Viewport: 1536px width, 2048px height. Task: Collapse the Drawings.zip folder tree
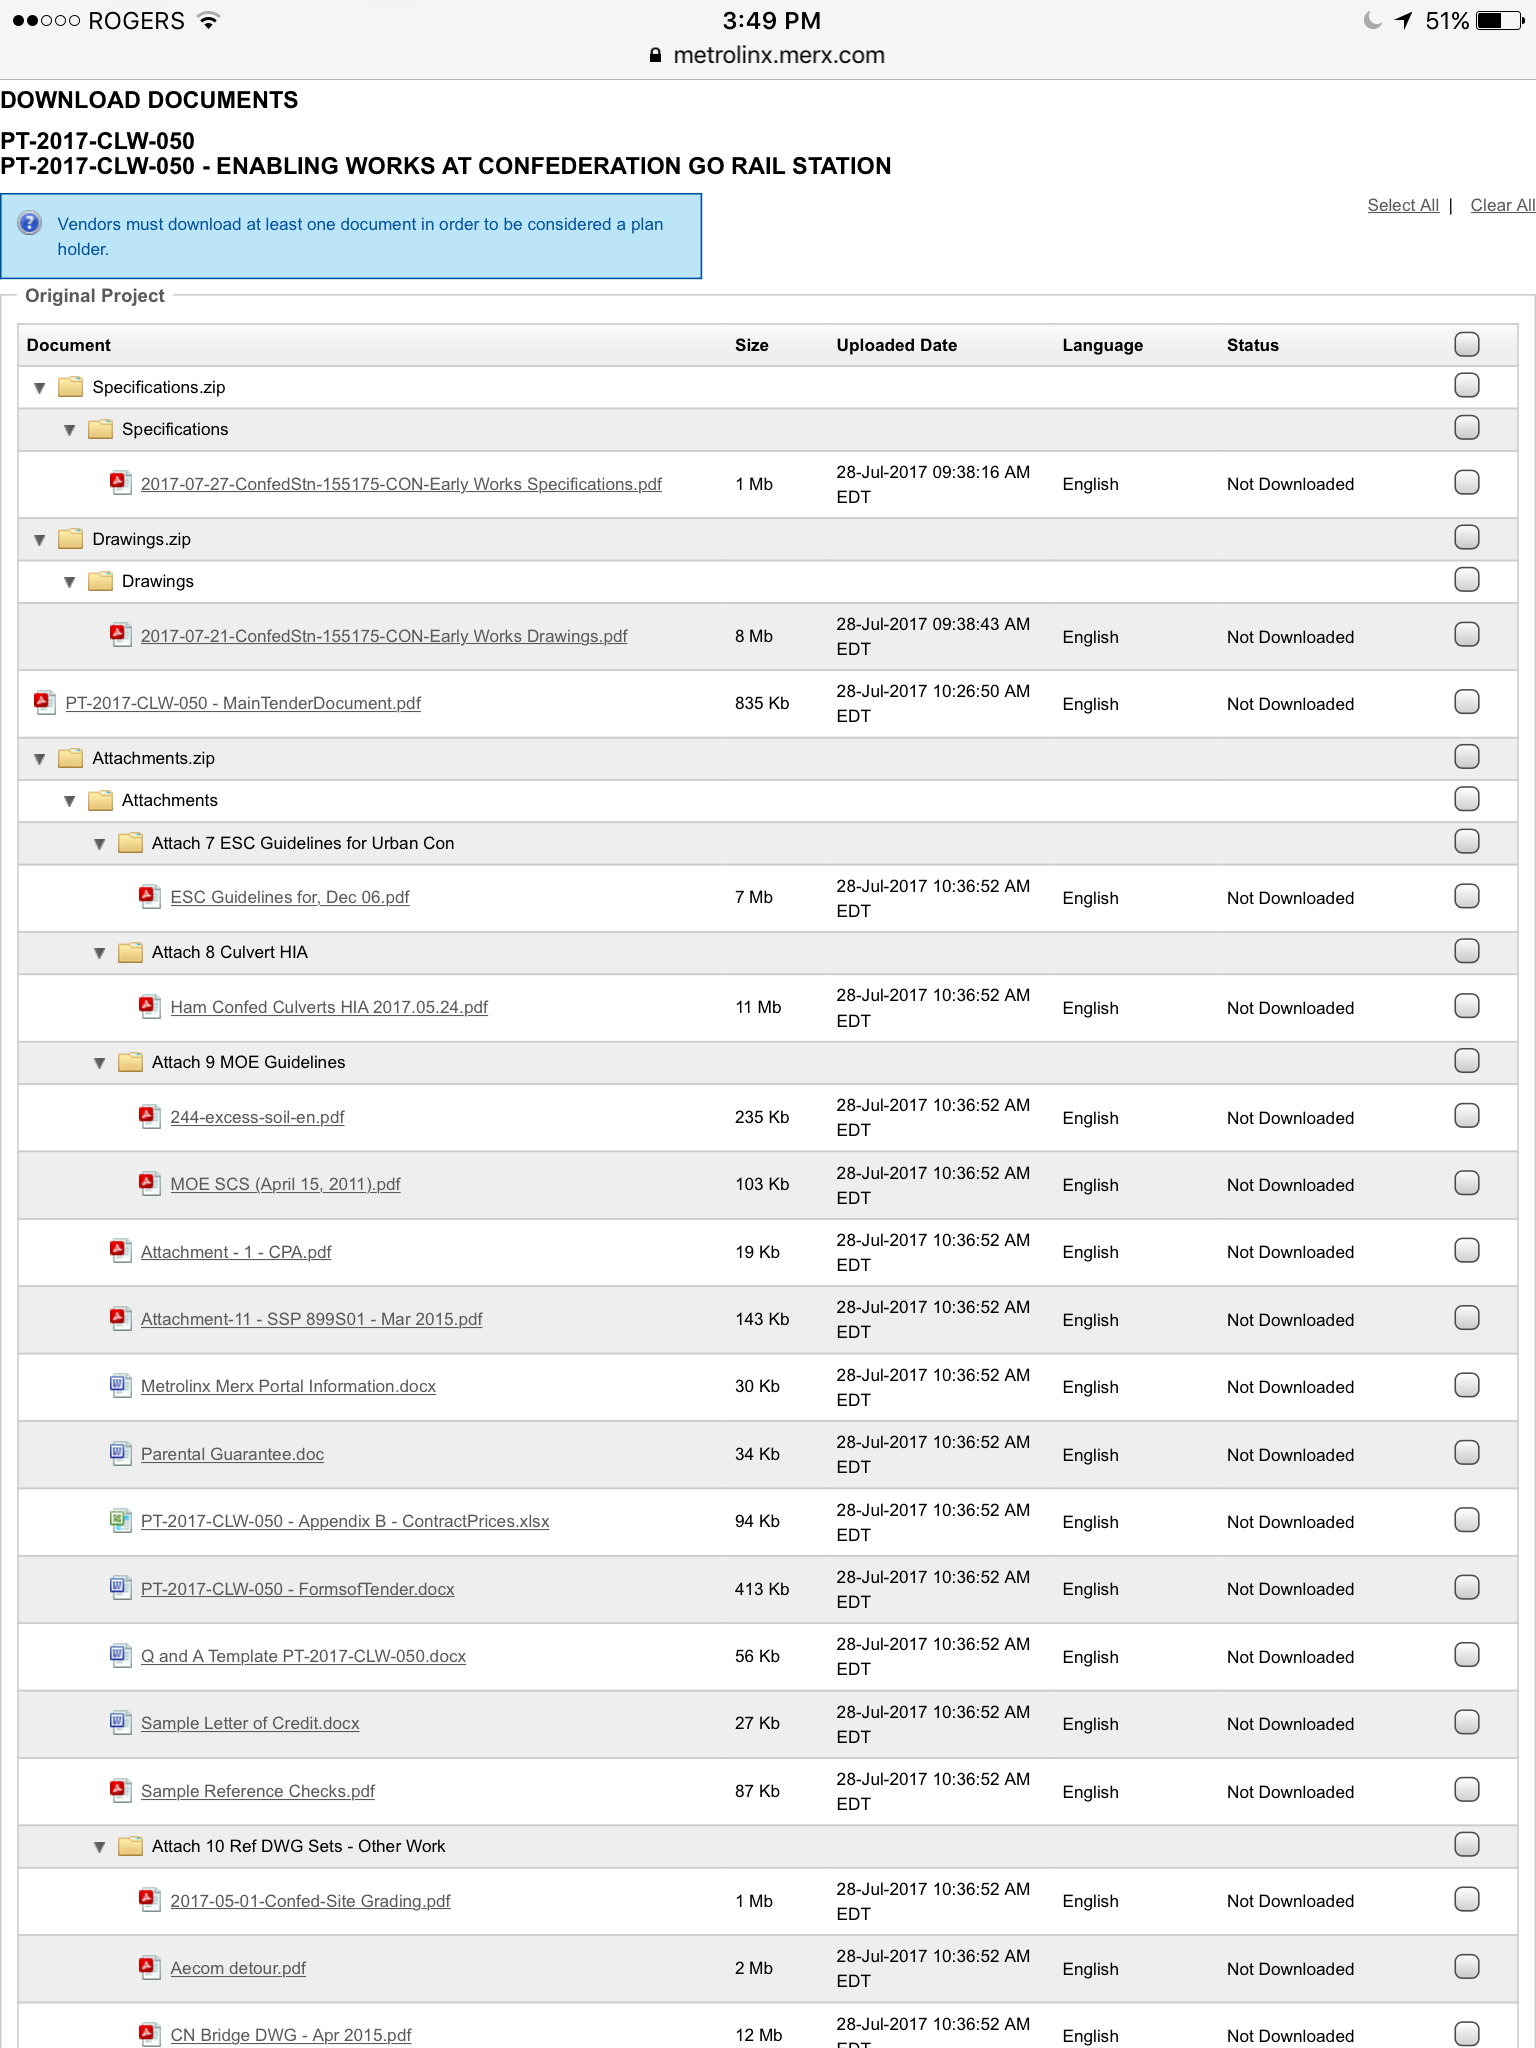[x=40, y=540]
